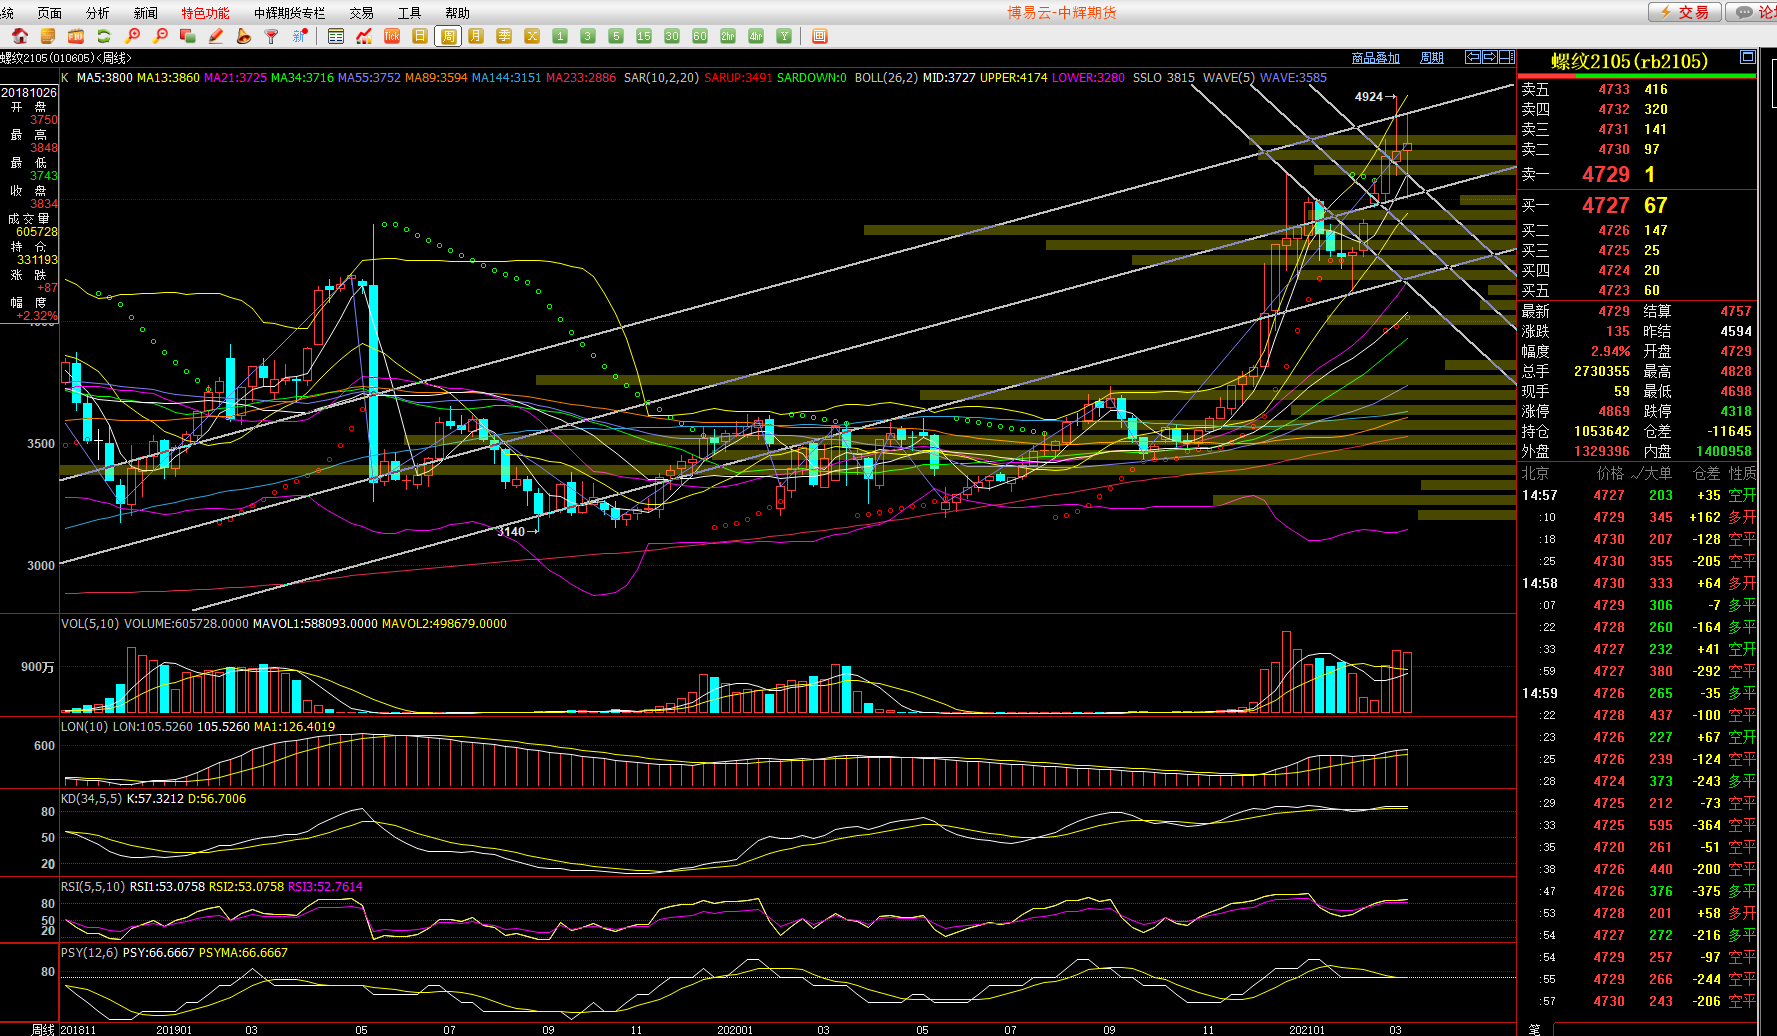1777x1036 pixels.
Task: Zoom in with the plus magnifier icon
Action: 131,36
